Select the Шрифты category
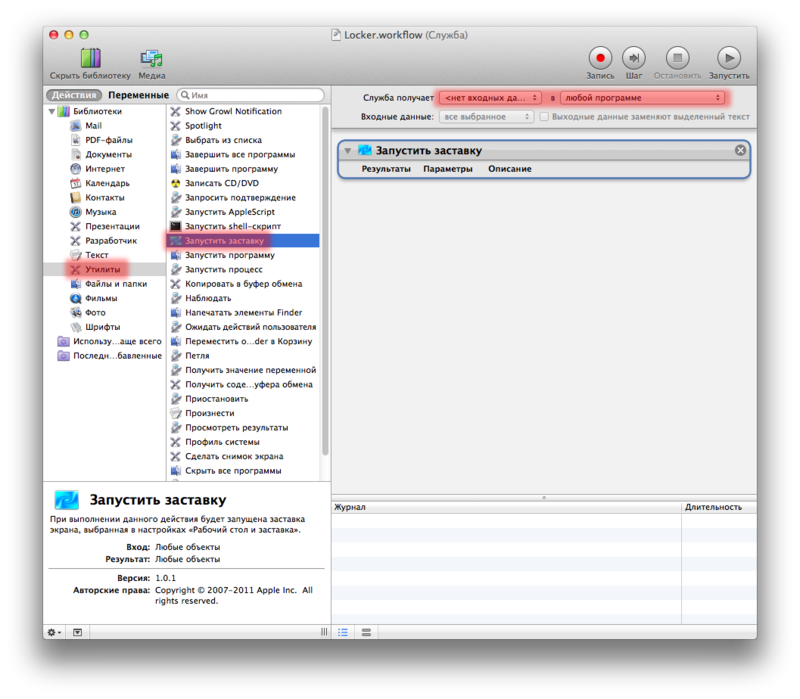 (x=103, y=327)
